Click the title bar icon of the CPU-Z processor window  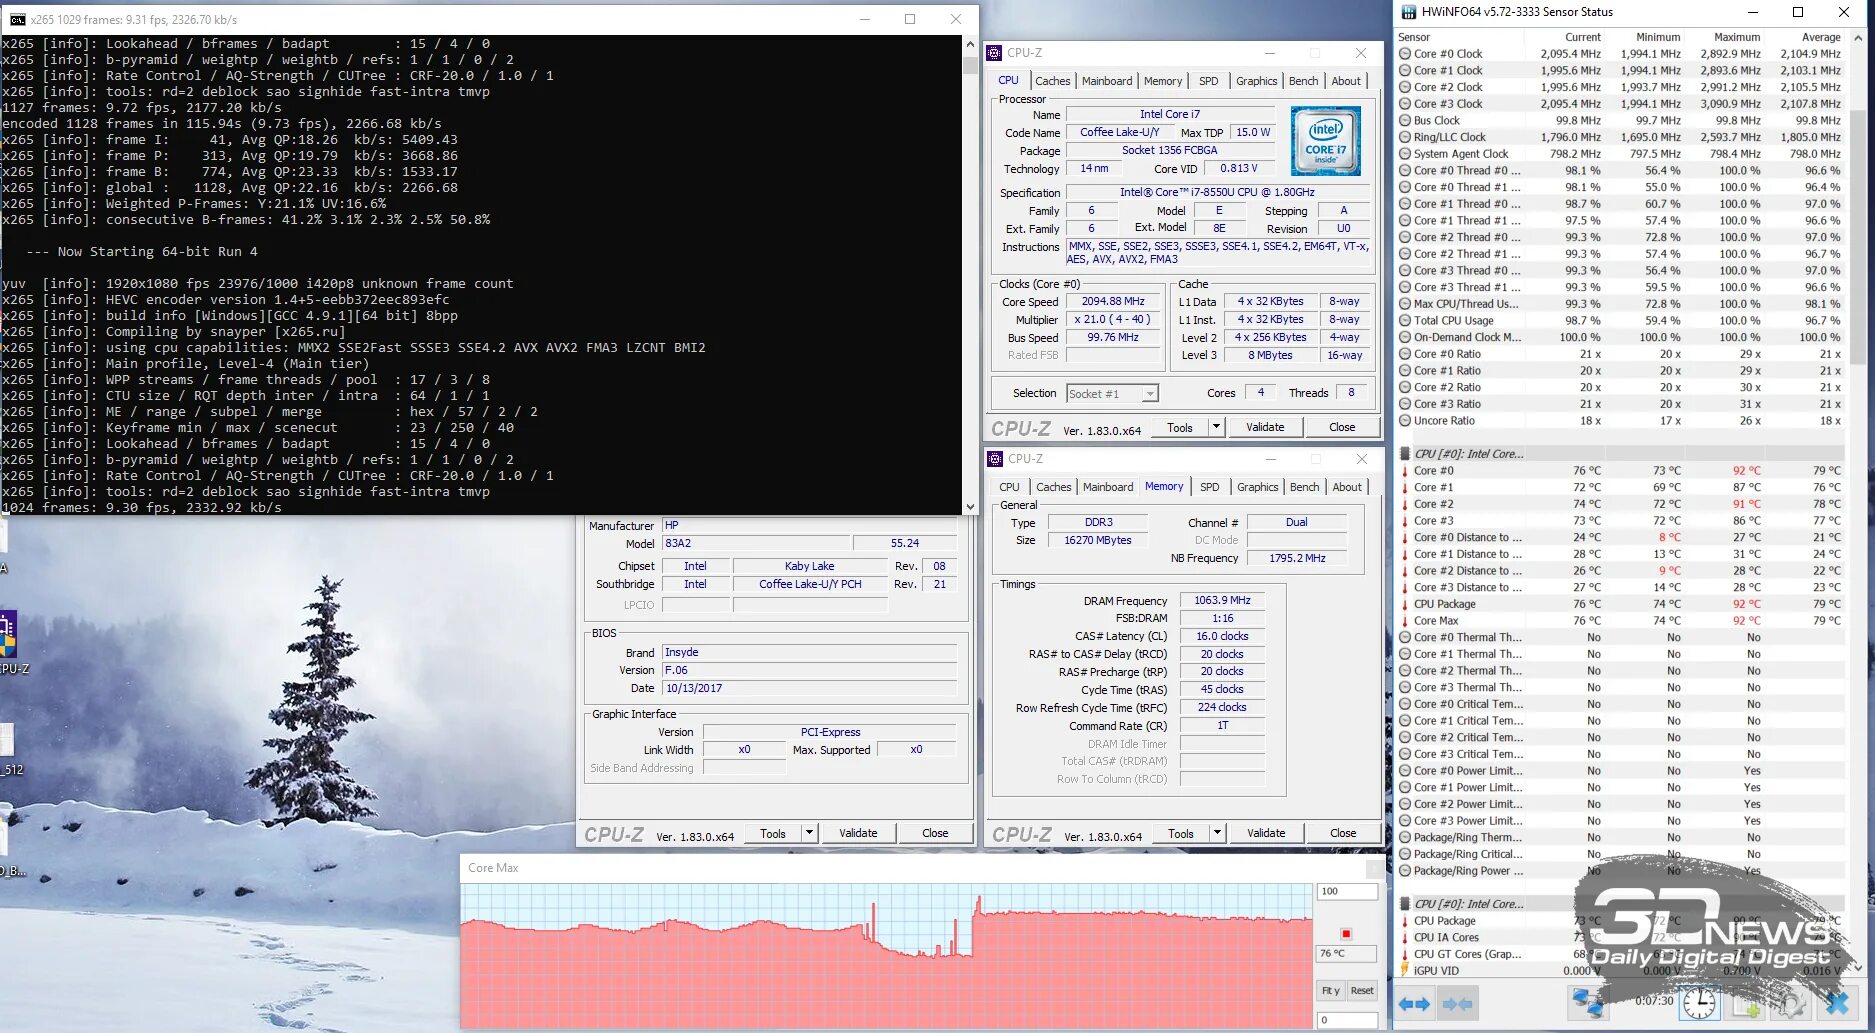coord(994,53)
